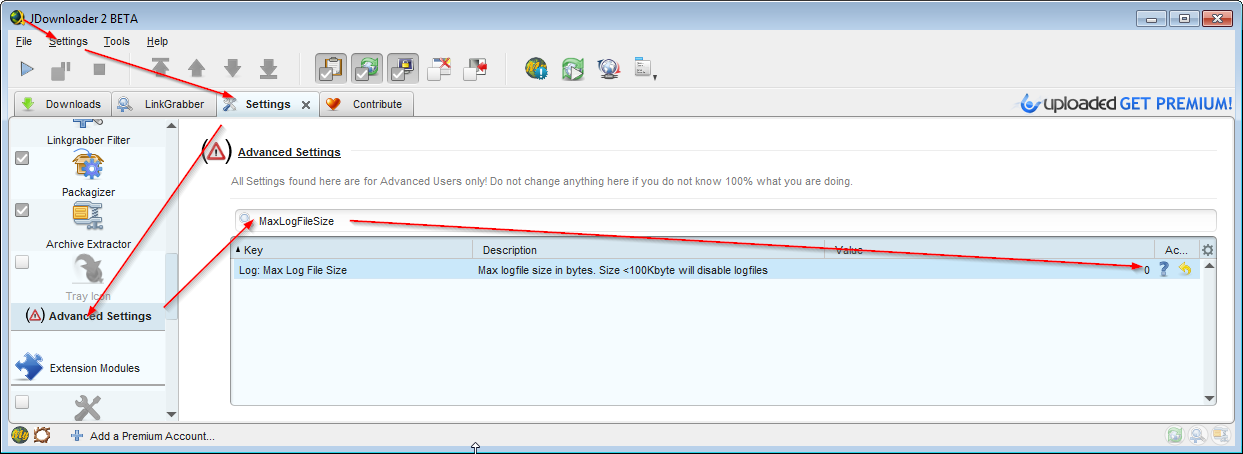Edit the value 0 of Max Log File Size
The width and height of the screenshot is (1243, 454).
[1146, 270]
